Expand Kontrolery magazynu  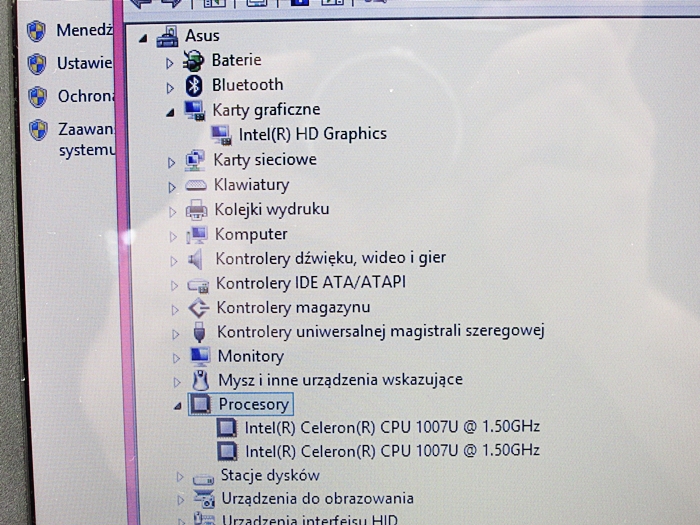pos(175,310)
